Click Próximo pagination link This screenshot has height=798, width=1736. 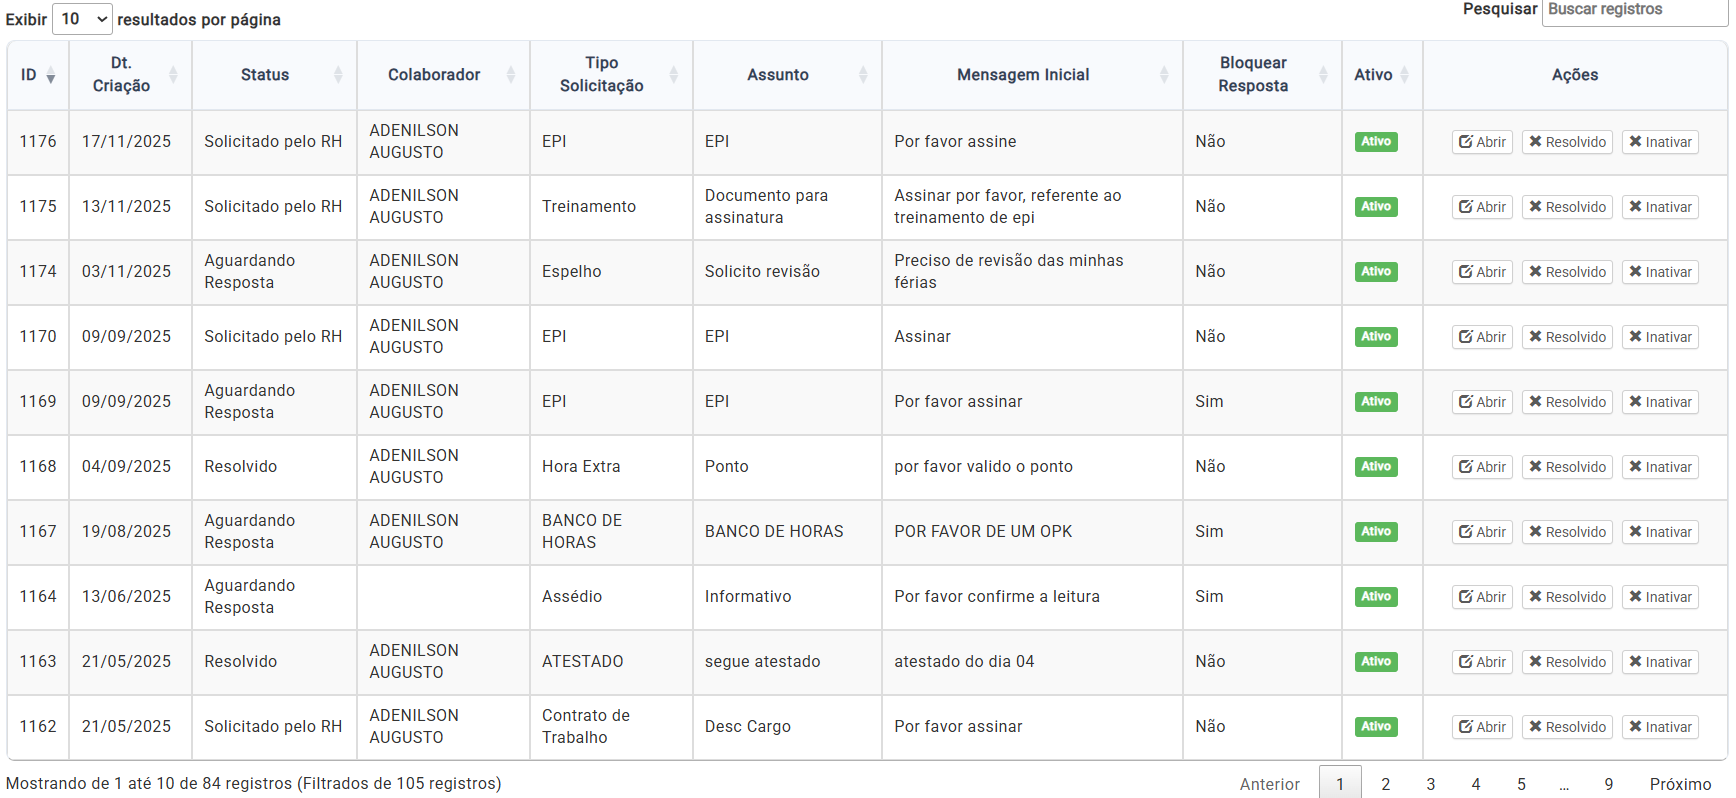pyautogui.click(x=1680, y=784)
